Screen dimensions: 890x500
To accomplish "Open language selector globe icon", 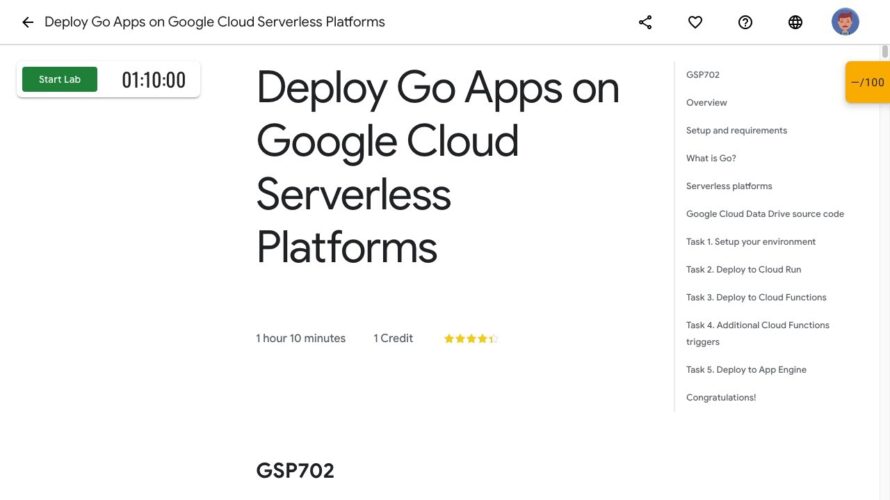I will pos(795,22).
